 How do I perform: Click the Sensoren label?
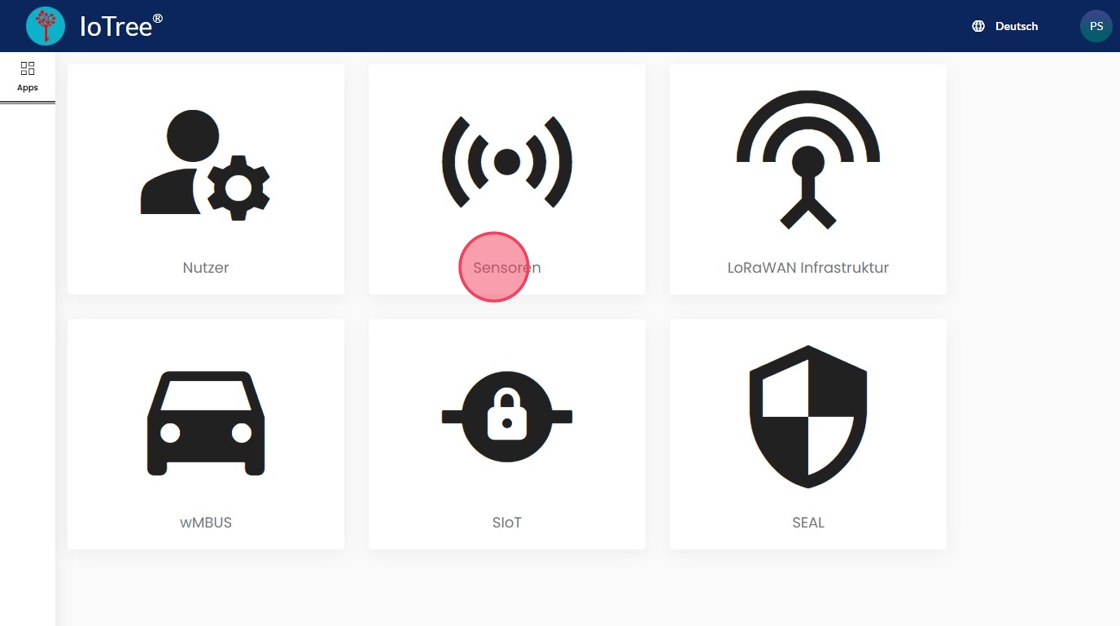click(507, 267)
